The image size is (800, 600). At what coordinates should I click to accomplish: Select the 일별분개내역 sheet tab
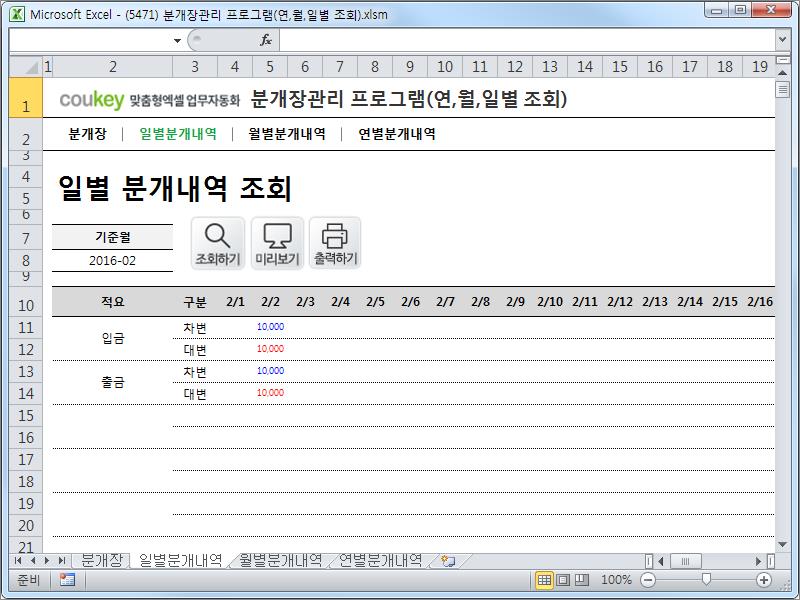181,560
